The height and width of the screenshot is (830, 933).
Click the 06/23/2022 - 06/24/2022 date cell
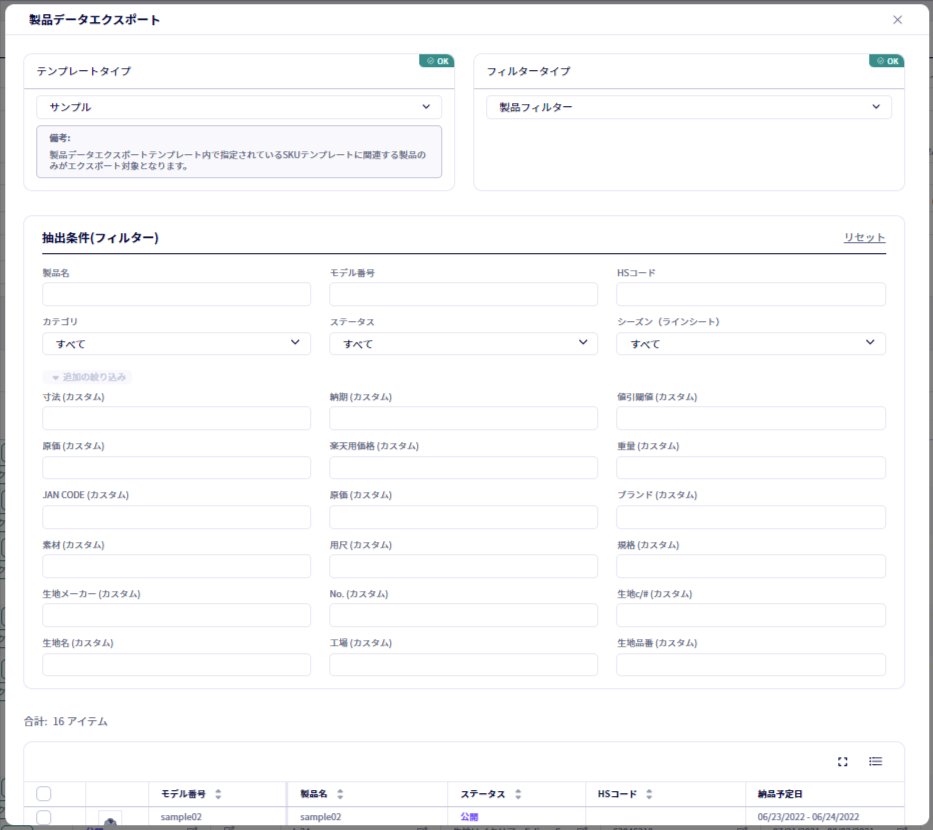pyautogui.click(x=808, y=817)
